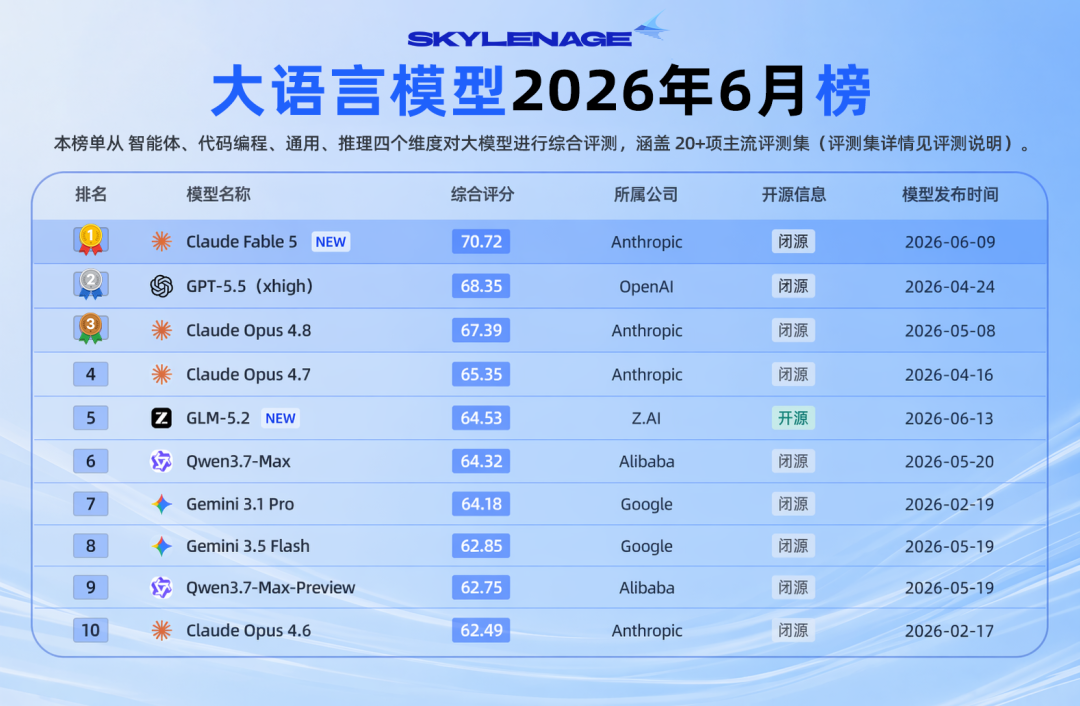Click the 62.75 score badge
1080x706 pixels.
pyautogui.click(x=481, y=588)
